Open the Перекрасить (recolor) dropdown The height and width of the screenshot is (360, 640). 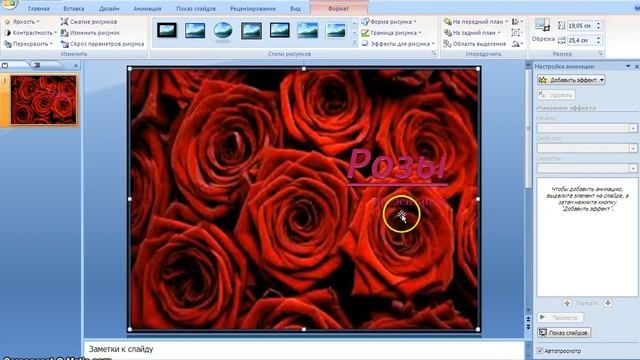click(x=29, y=44)
